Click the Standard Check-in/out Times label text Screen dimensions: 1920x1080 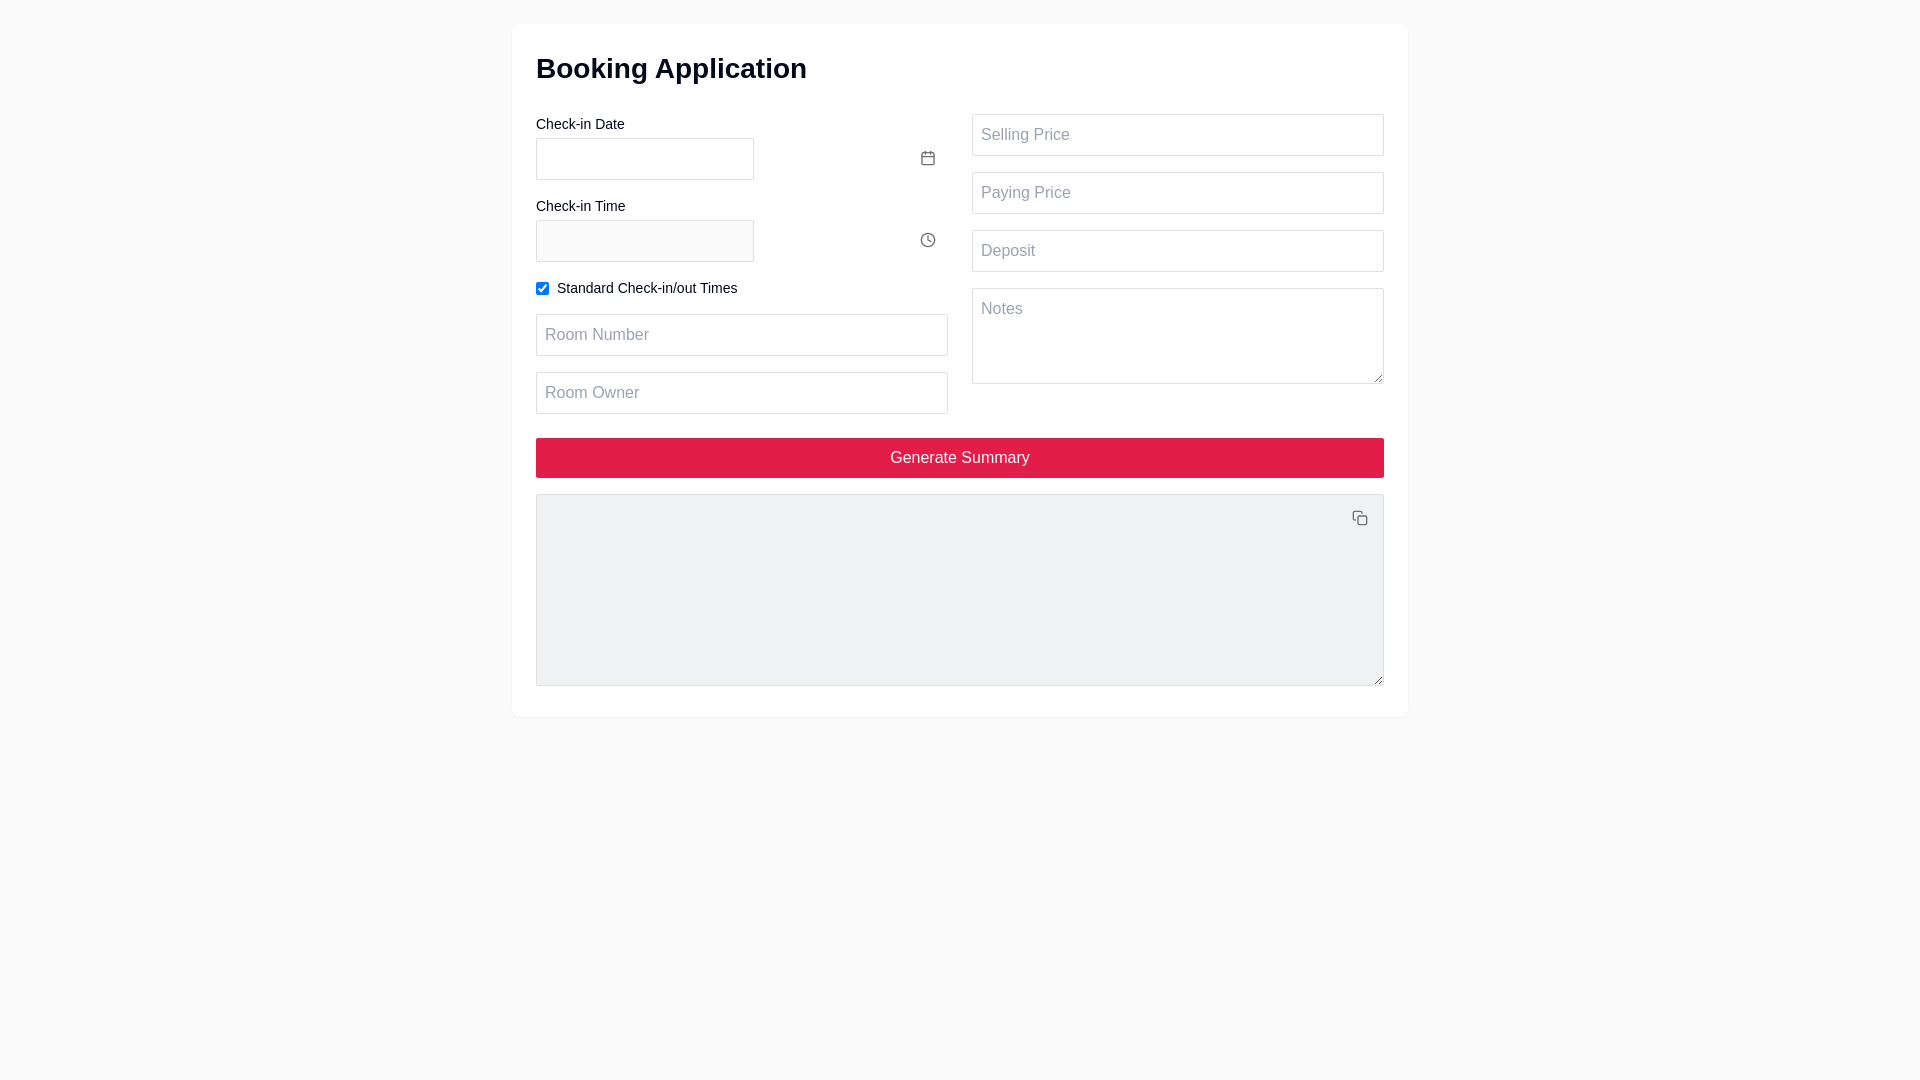(647, 288)
